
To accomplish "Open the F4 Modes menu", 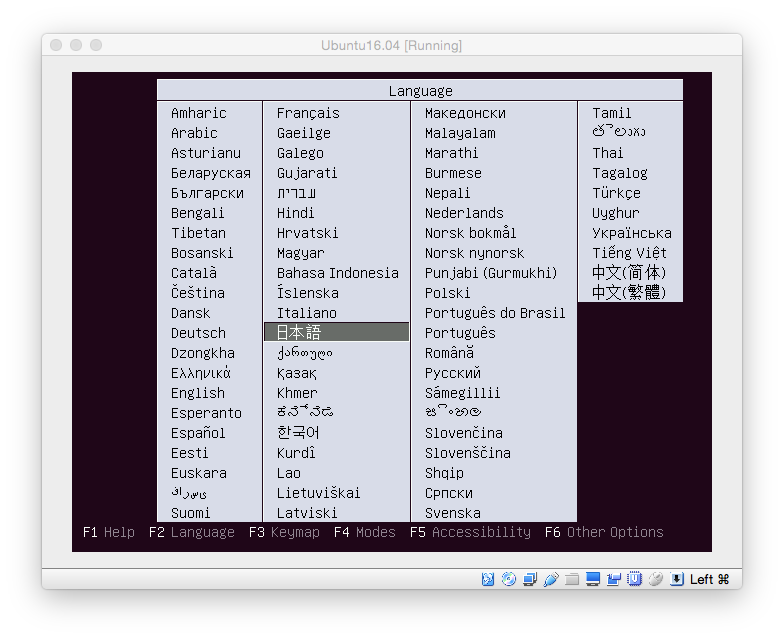I will point(364,532).
